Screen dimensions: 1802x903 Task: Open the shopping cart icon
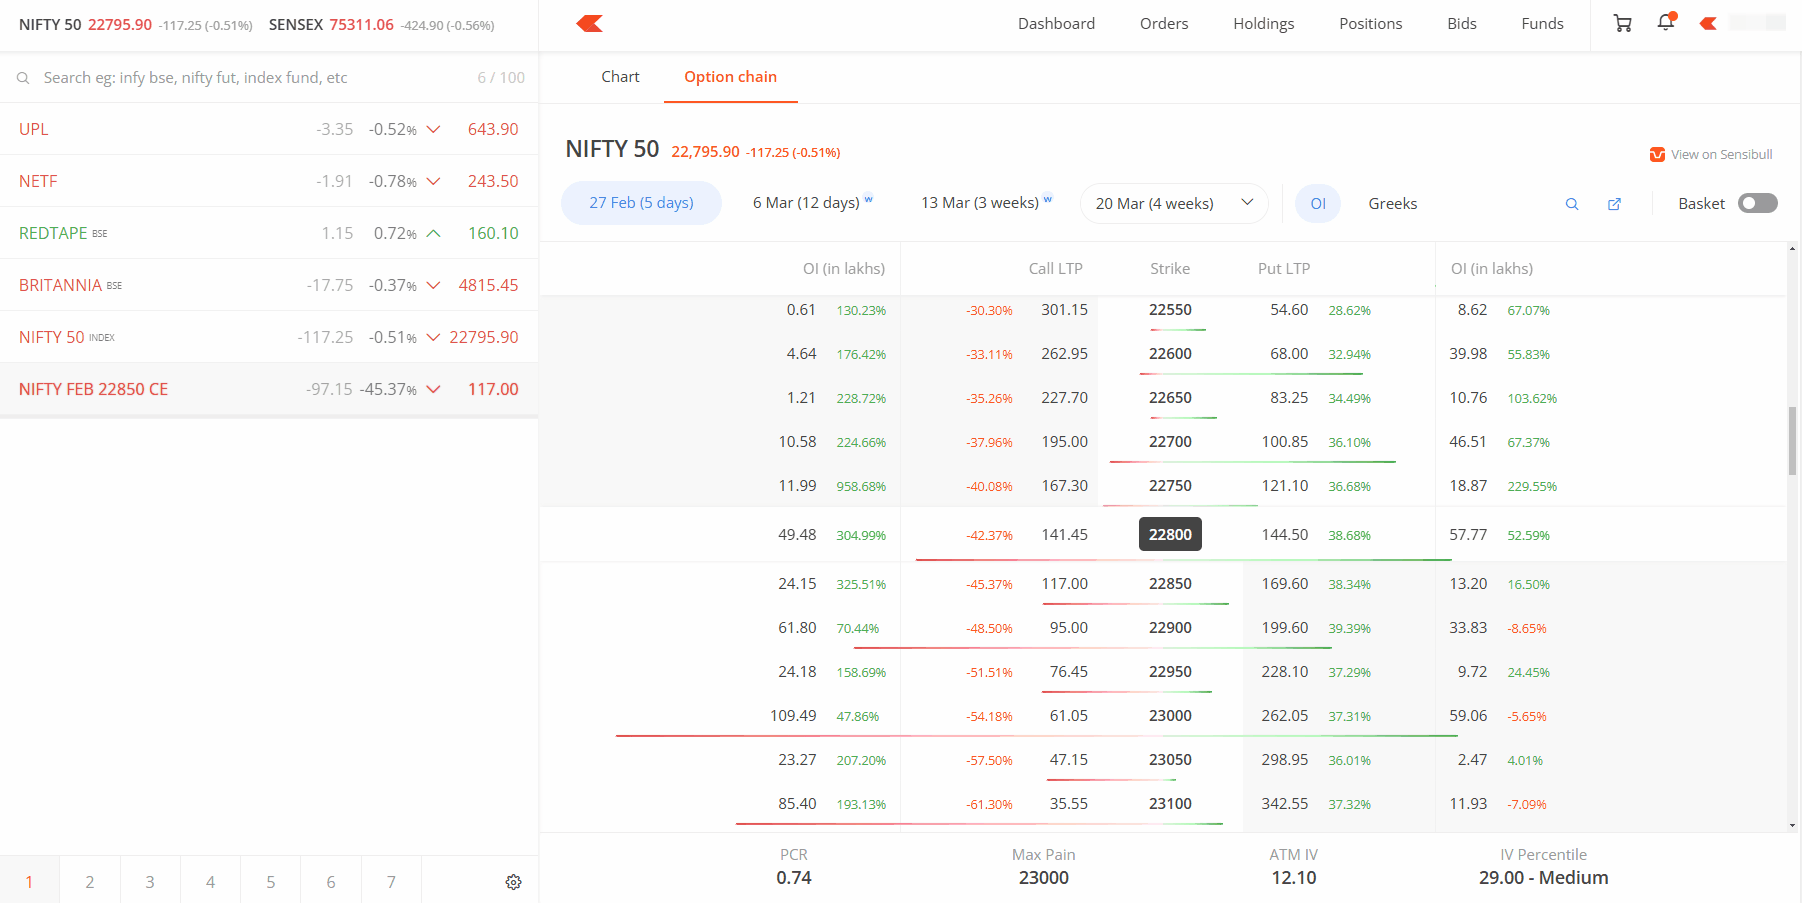pyautogui.click(x=1622, y=23)
